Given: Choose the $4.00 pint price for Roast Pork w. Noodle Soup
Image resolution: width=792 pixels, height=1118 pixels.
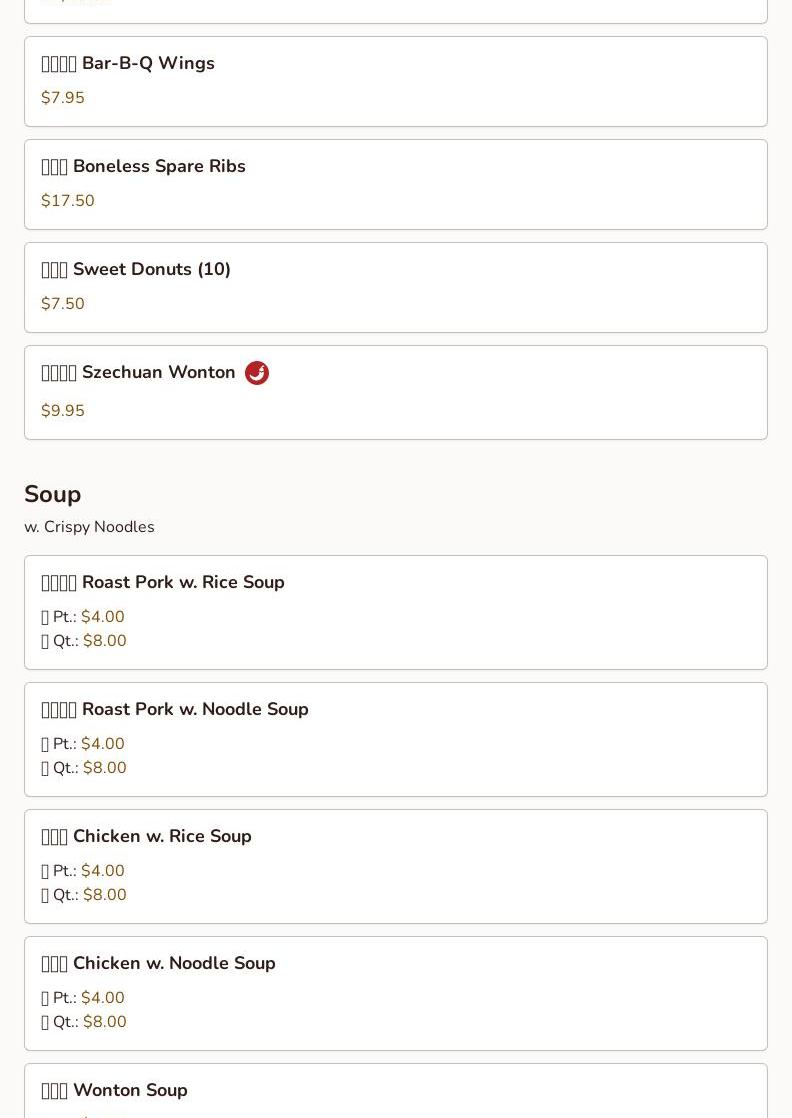Looking at the screenshot, I should click(103, 744).
